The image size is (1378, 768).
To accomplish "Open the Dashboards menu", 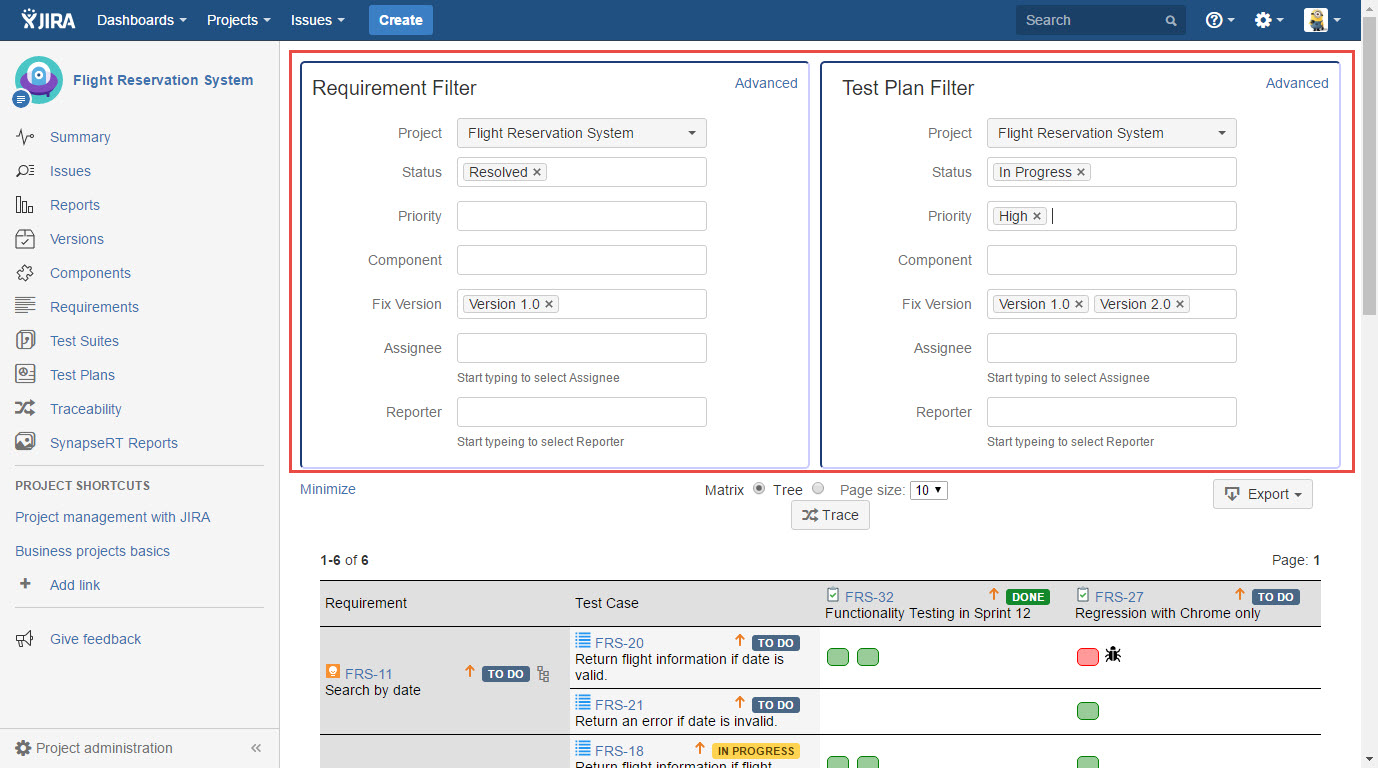I will coord(142,20).
